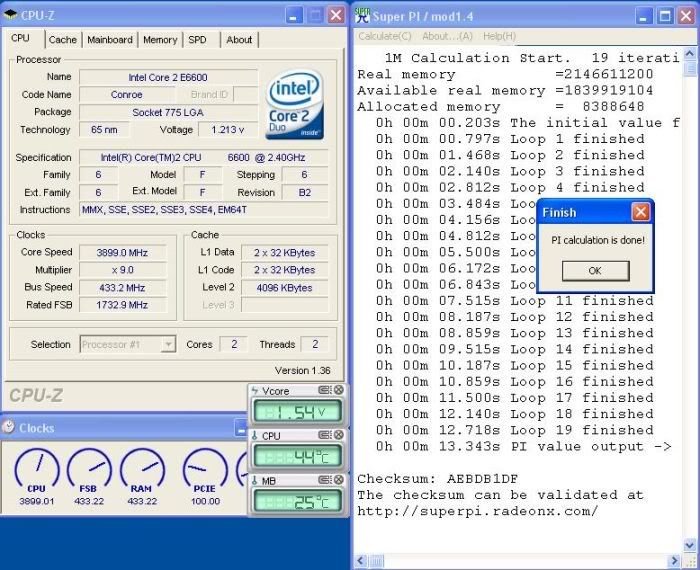
Task: Click the Super PI title bar icon
Action: tap(362, 16)
